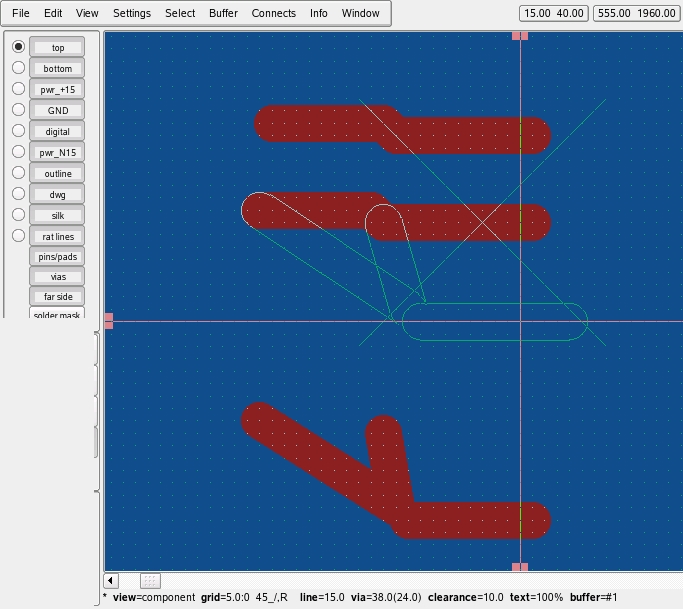The image size is (683, 609).
Task: Toggle the pins/pads visibility button
Action: click(x=58, y=257)
